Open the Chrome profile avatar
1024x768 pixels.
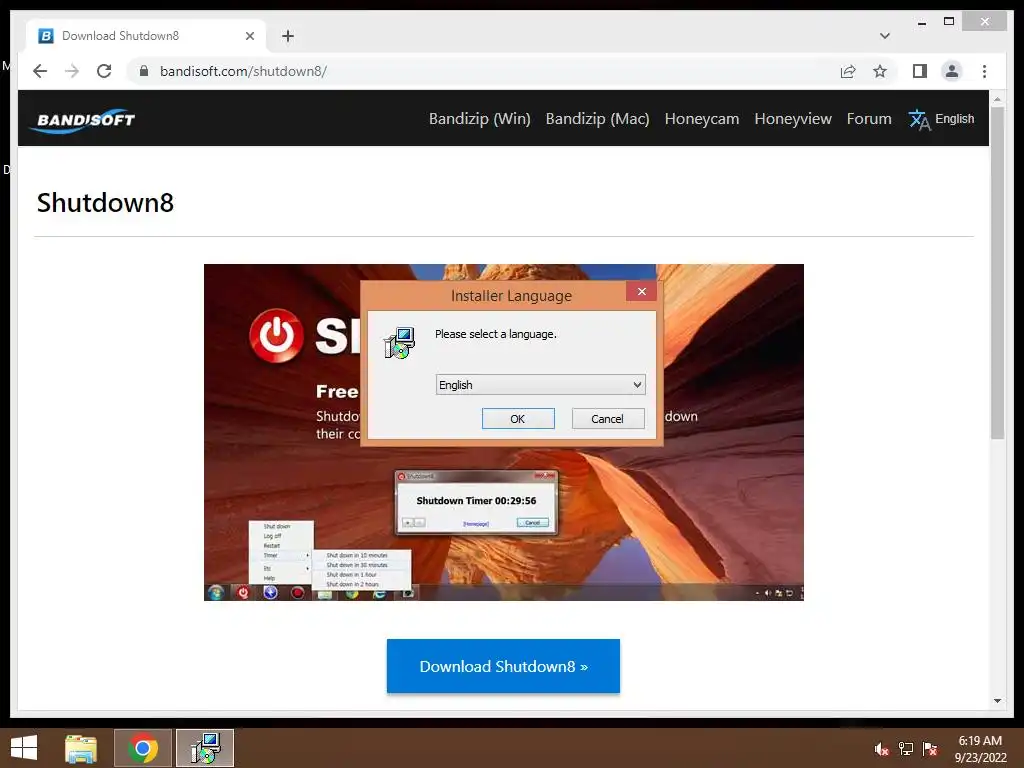(952, 71)
